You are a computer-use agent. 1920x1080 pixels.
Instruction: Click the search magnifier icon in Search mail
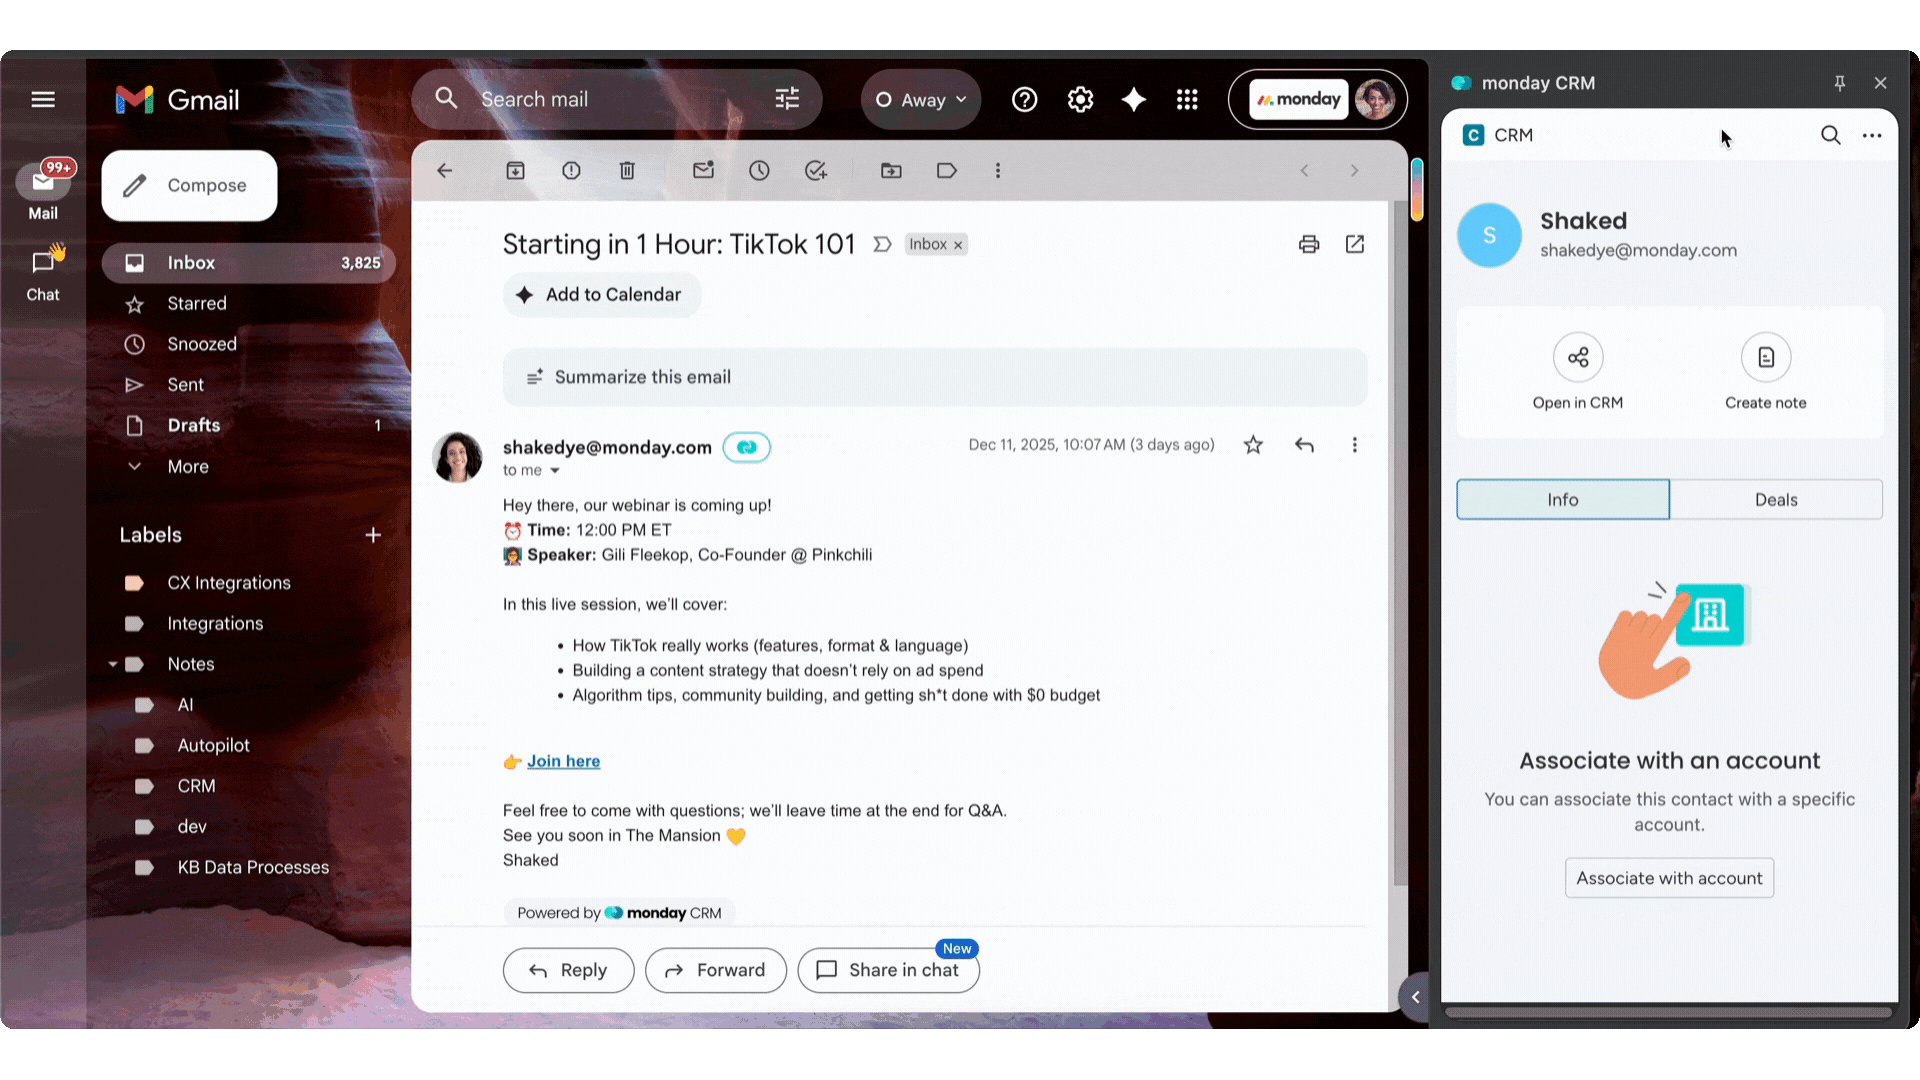pyautogui.click(x=446, y=98)
